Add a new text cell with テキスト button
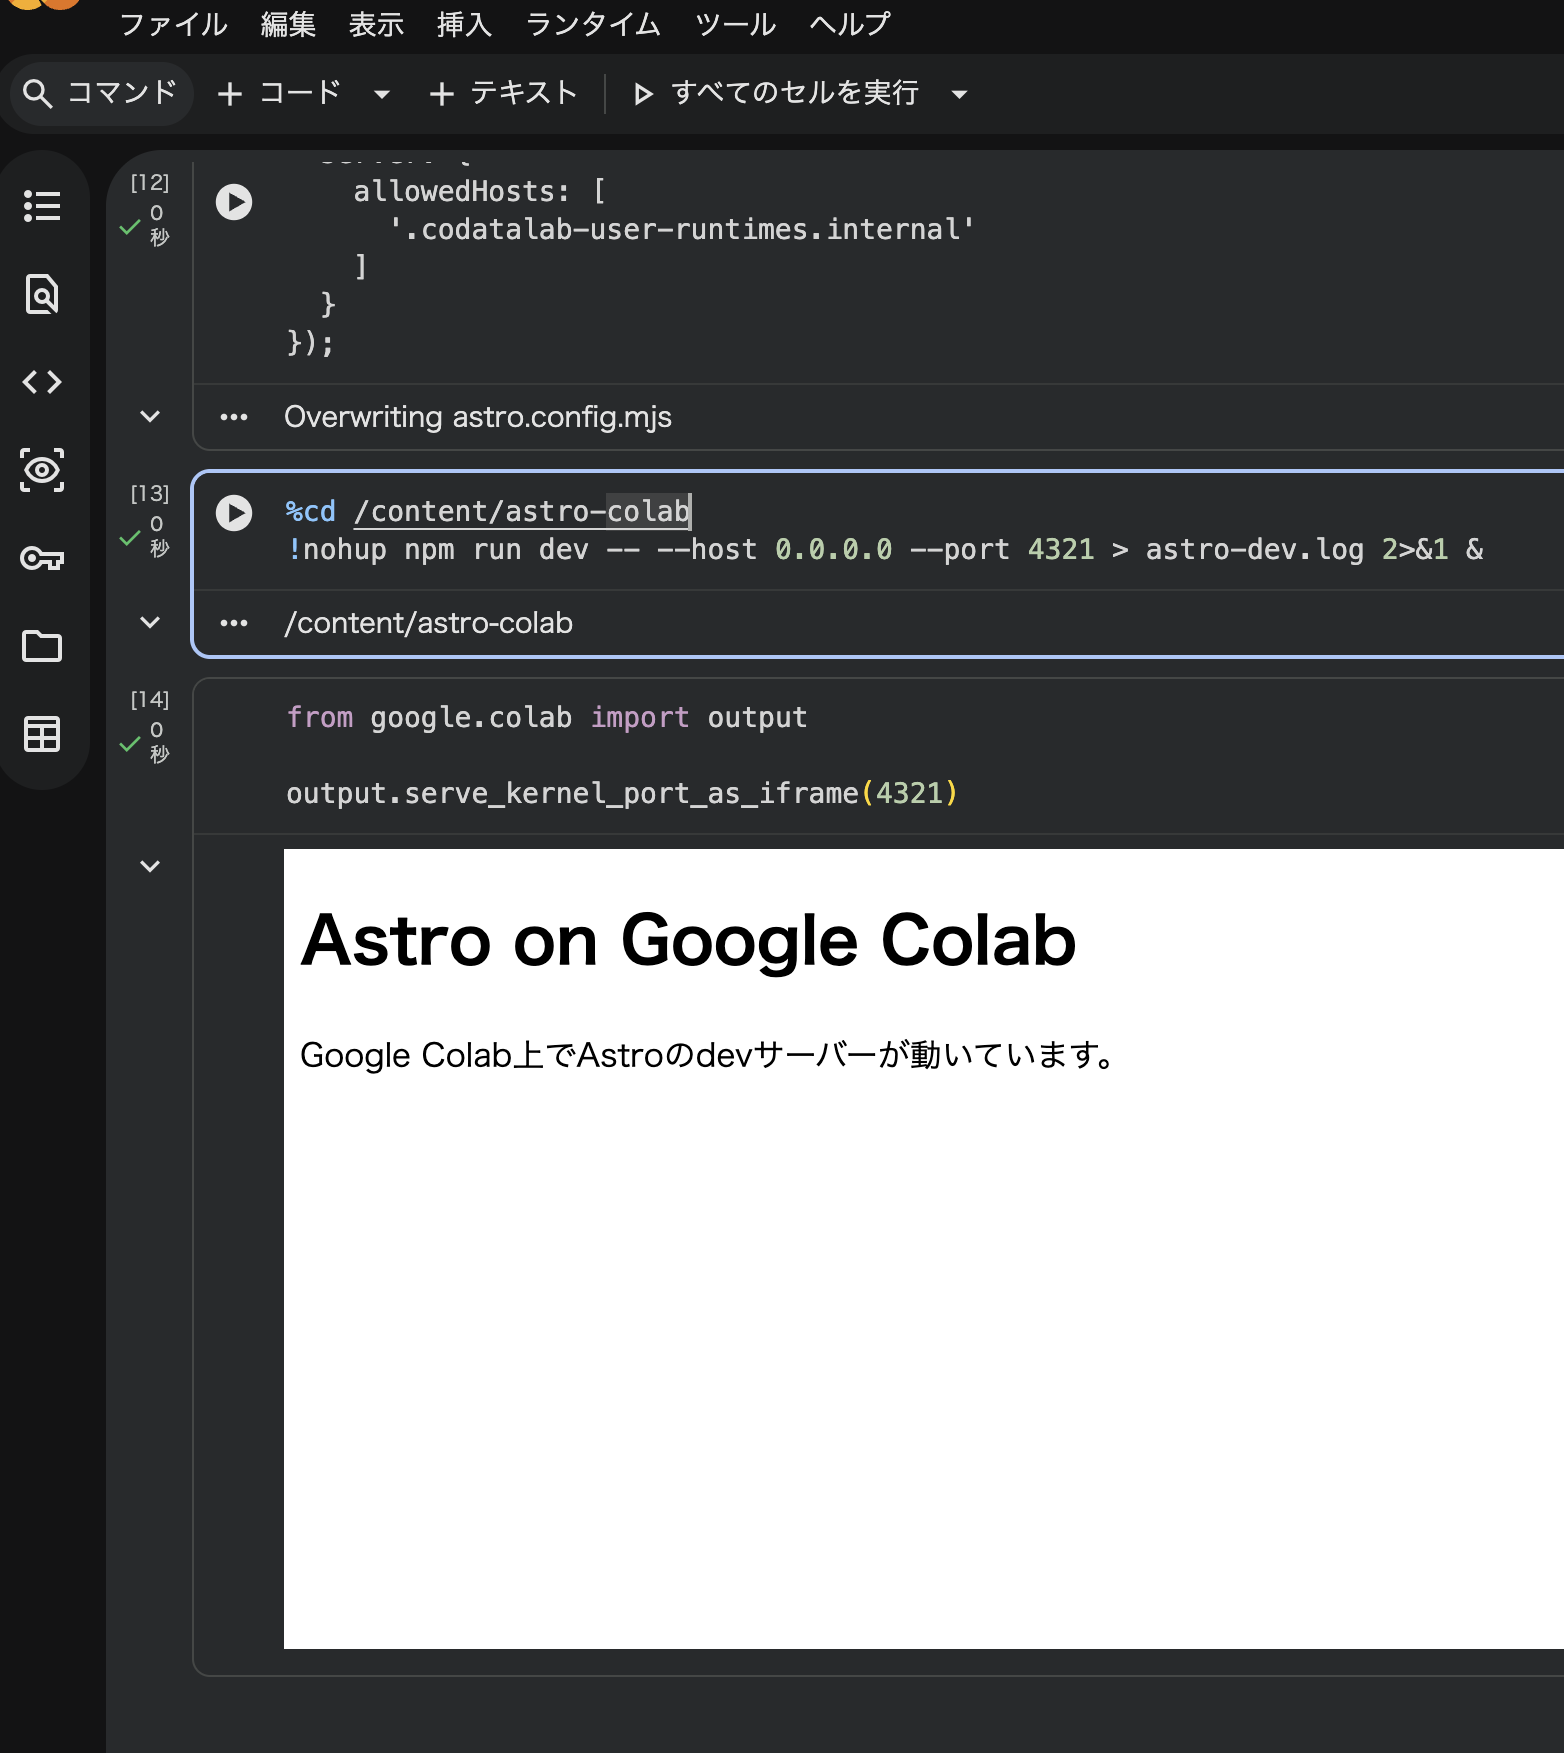This screenshot has height=1753, width=1564. (503, 93)
